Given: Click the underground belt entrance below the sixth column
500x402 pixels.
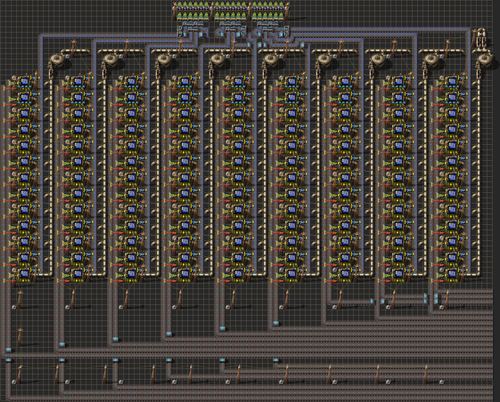Looking at the screenshot, I should click(x=276, y=323).
